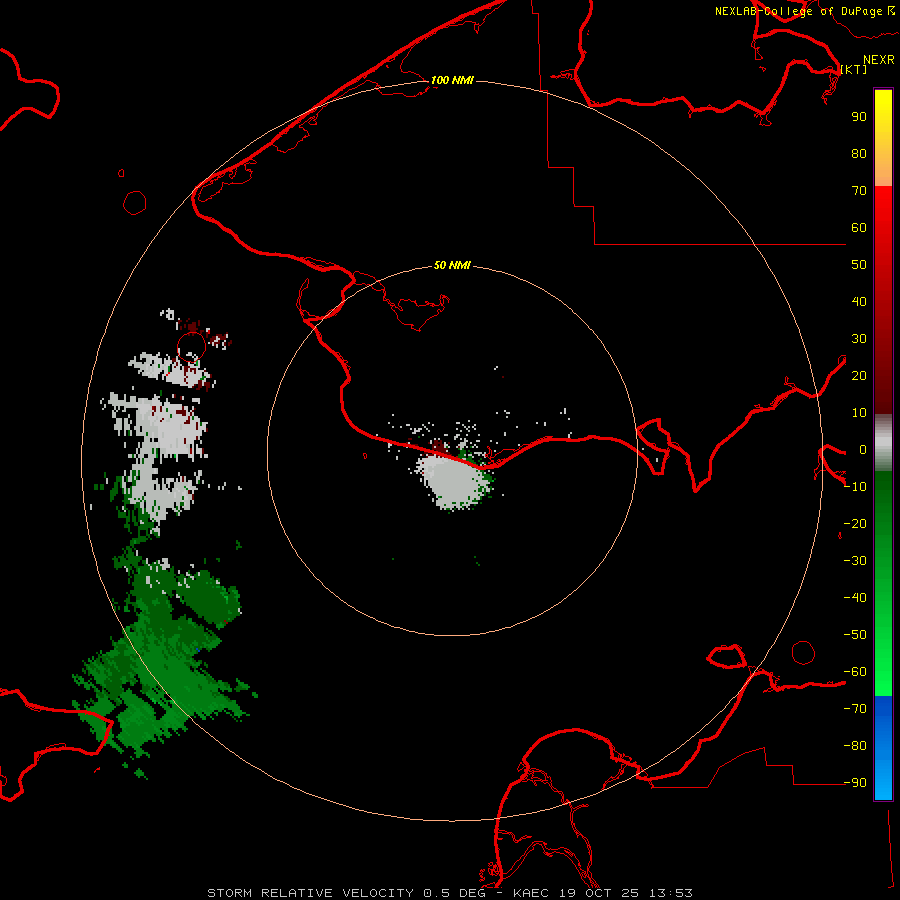Click the KT units label above color scale

pos(854,69)
